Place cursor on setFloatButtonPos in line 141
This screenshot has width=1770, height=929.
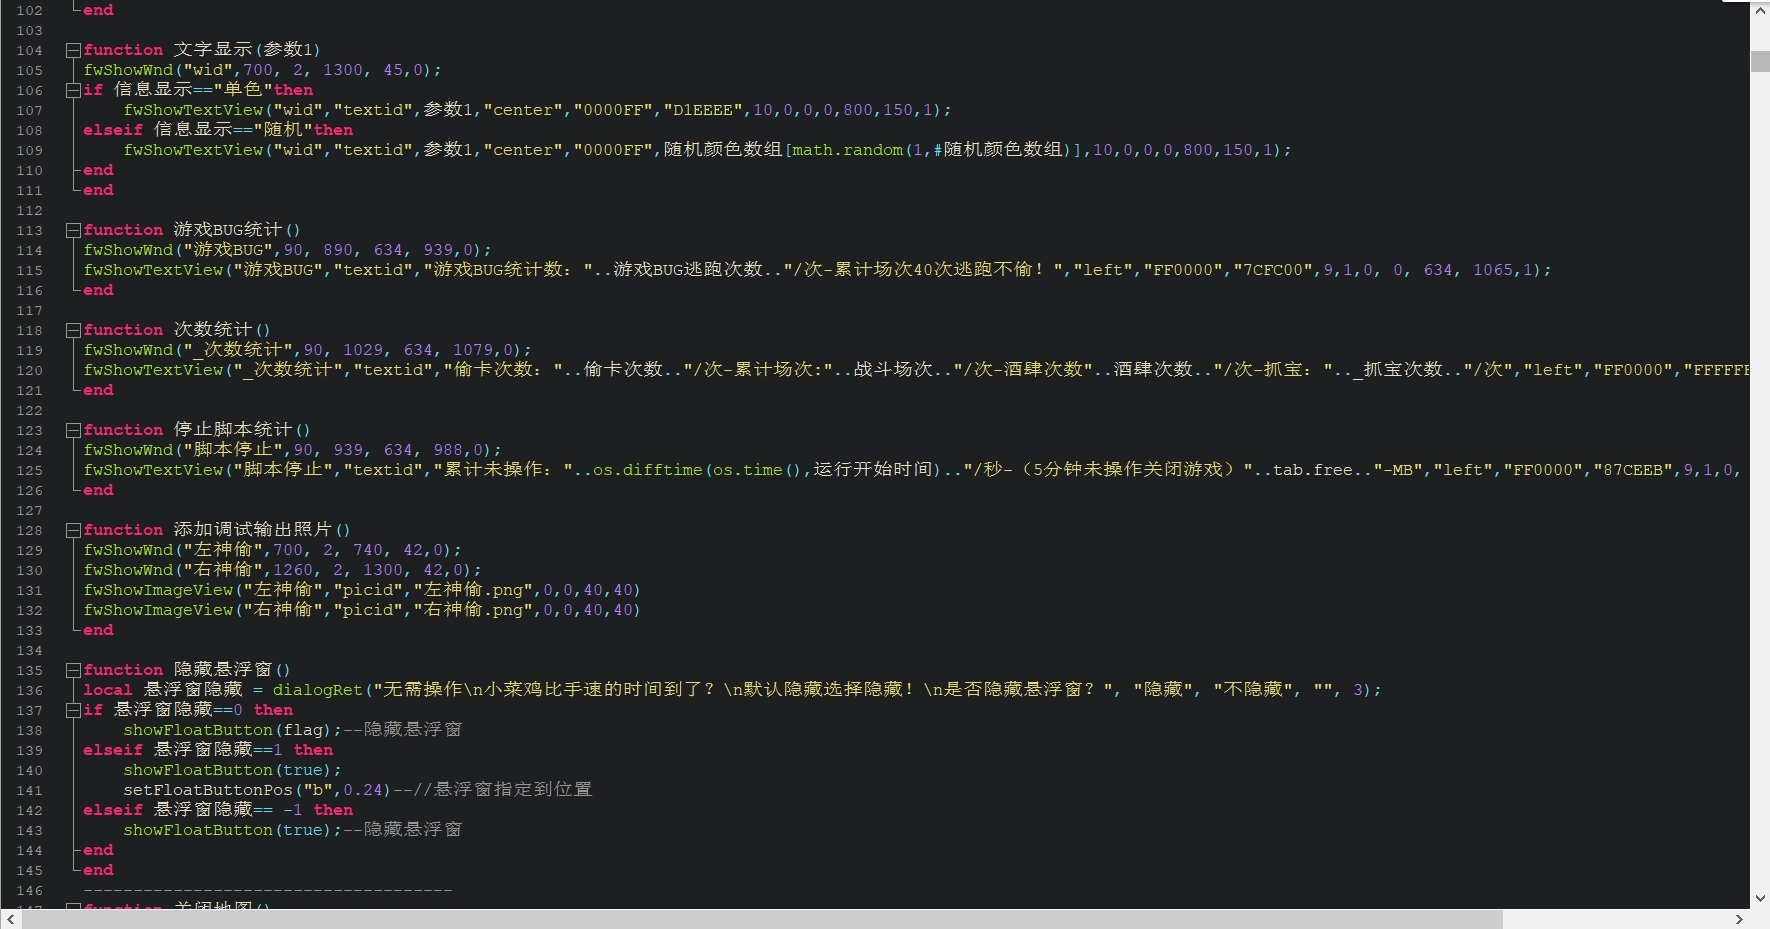point(208,790)
